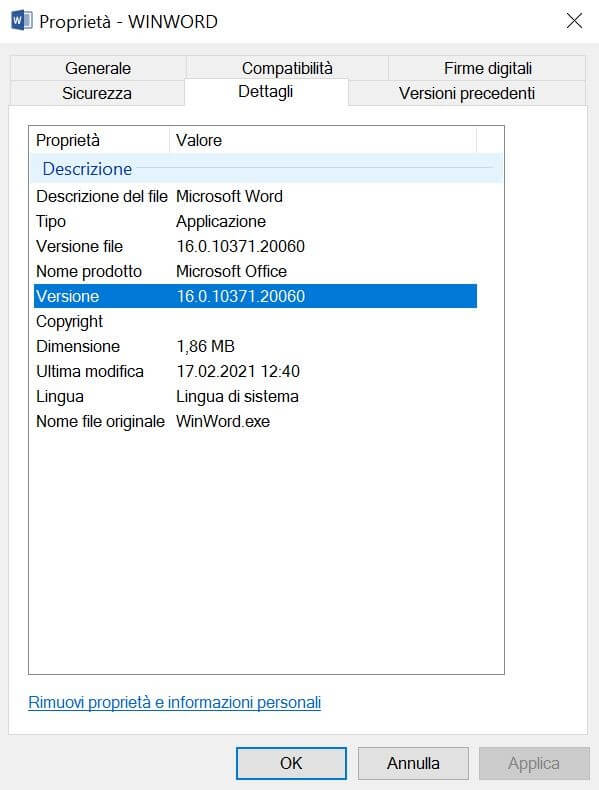Screen dimensions: 599x790
Task: Select the Nome file originale row
Action: (x=255, y=421)
